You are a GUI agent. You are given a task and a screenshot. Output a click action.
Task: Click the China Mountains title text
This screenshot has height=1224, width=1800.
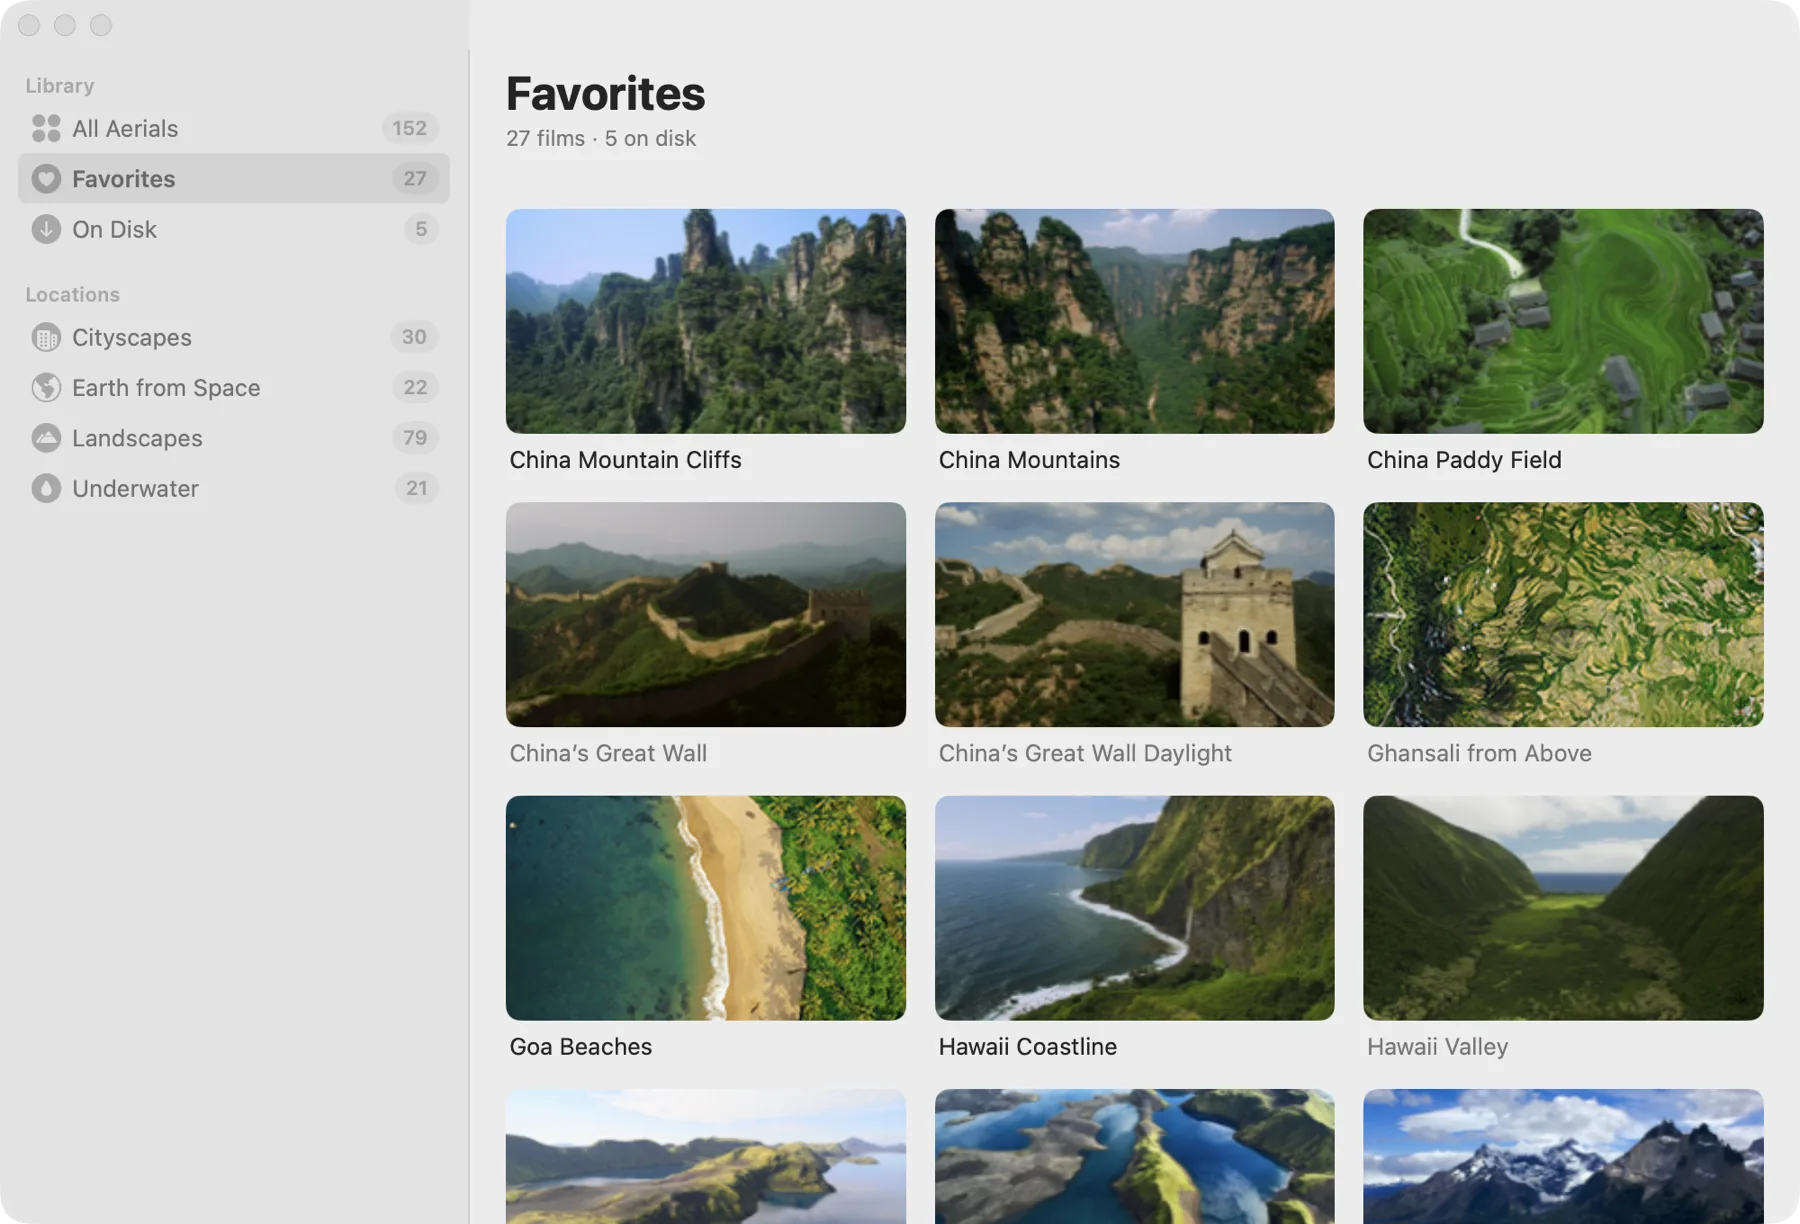click(x=1029, y=460)
